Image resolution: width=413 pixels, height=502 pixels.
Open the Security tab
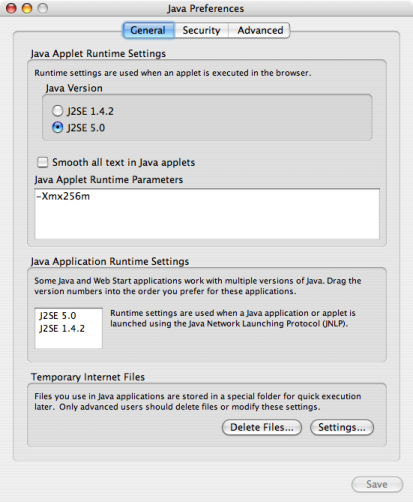201,30
